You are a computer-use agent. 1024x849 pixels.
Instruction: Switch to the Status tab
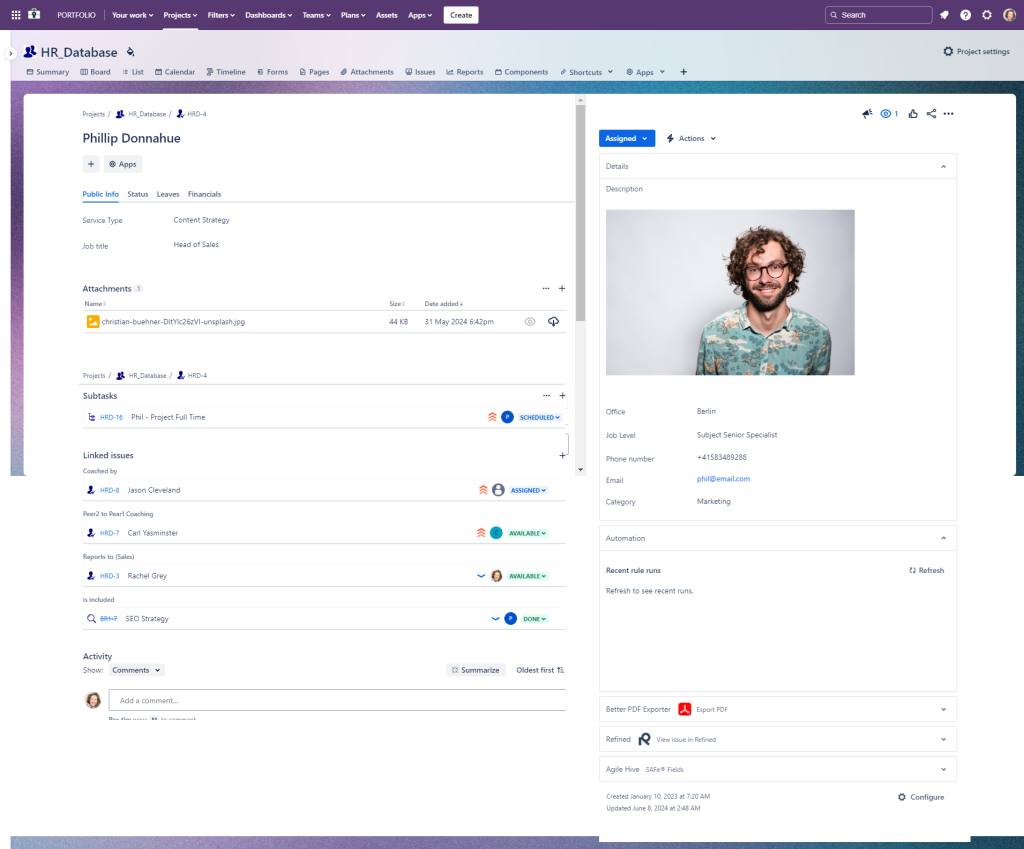tap(137, 194)
